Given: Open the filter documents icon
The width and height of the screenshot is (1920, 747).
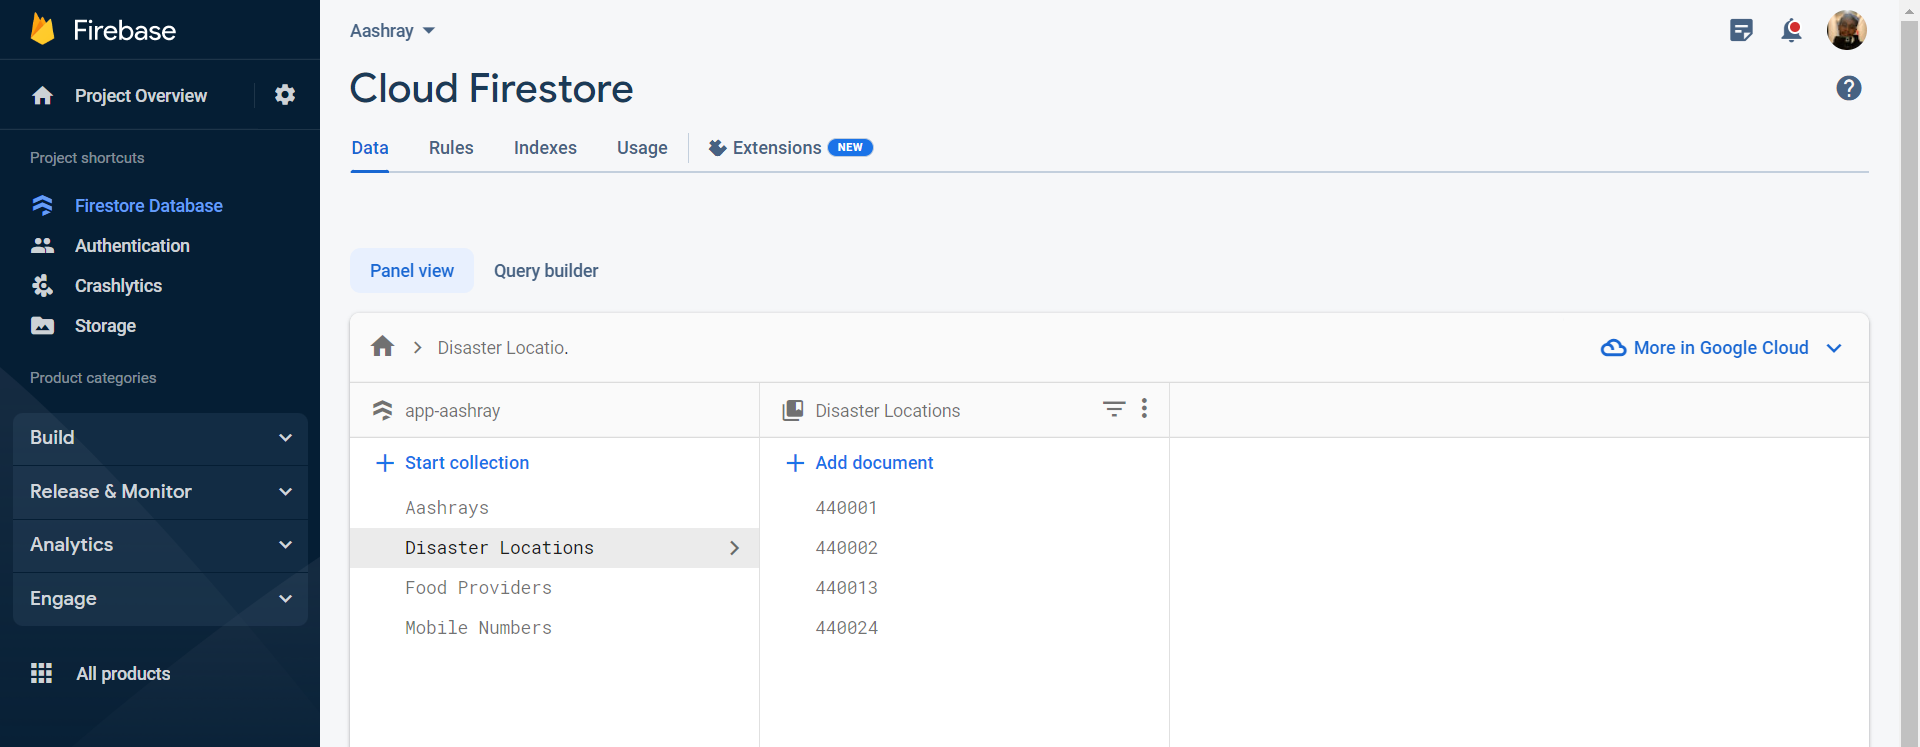Looking at the screenshot, I should (x=1114, y=408).
